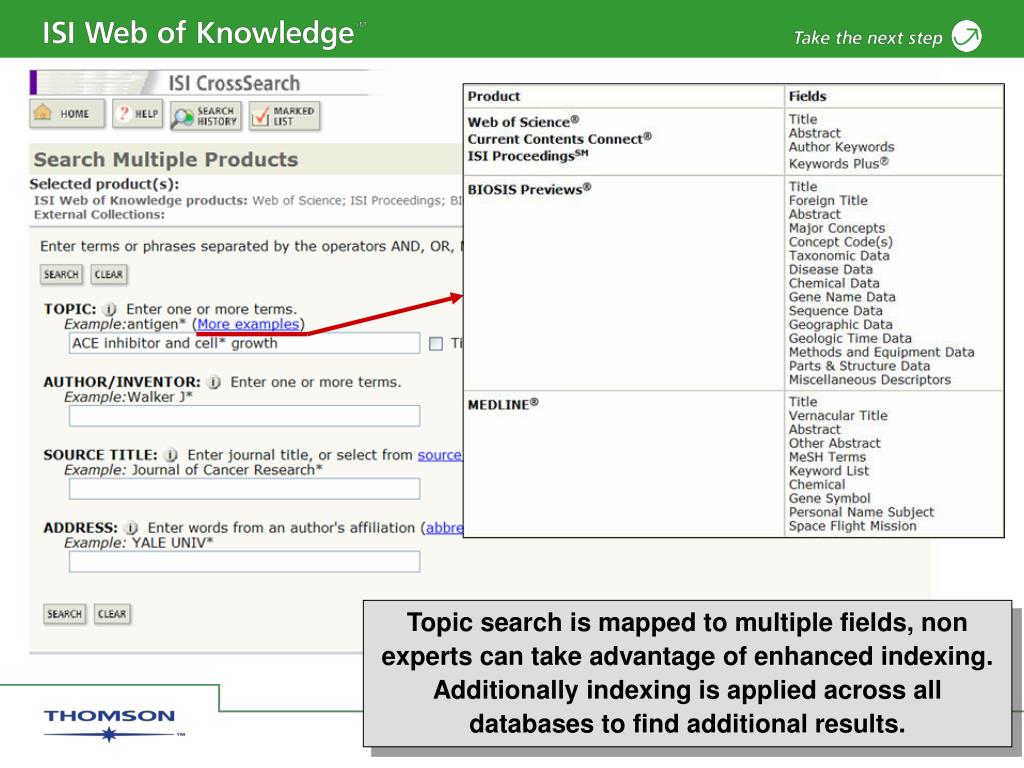Open the Help toolbar button

click(137, 114)
